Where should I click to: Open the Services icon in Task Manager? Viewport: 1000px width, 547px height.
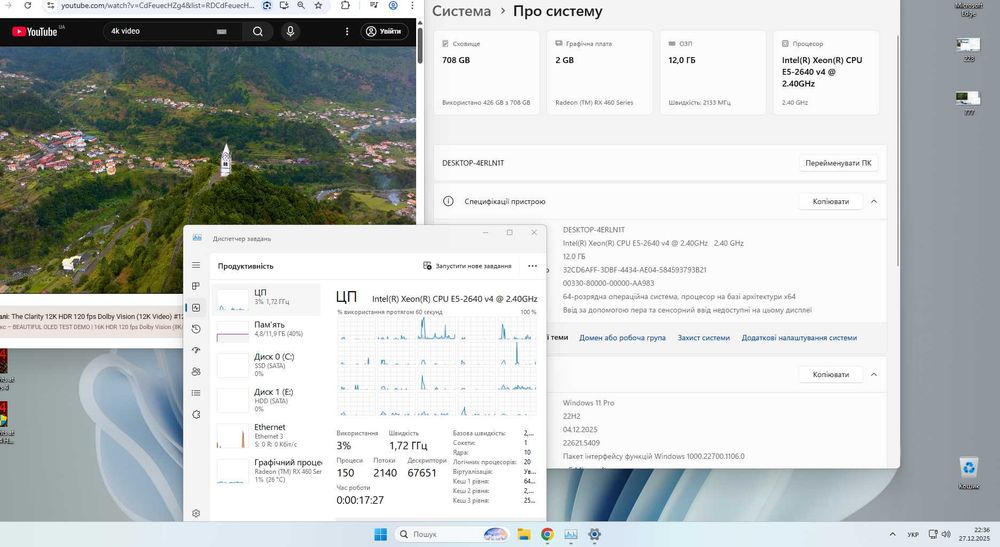[x=196, y=414]
